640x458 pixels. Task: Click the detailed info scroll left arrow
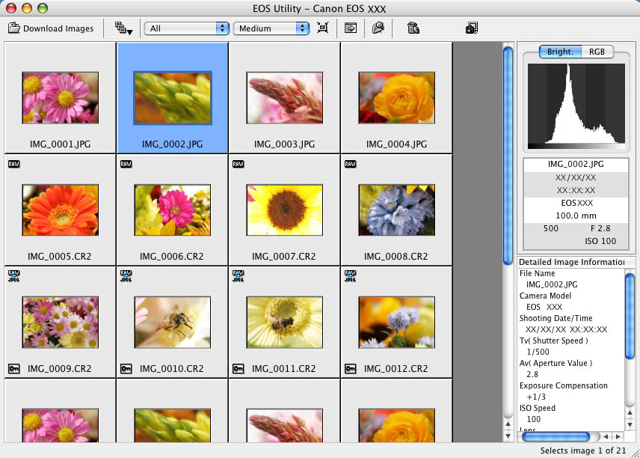point(606,436)
